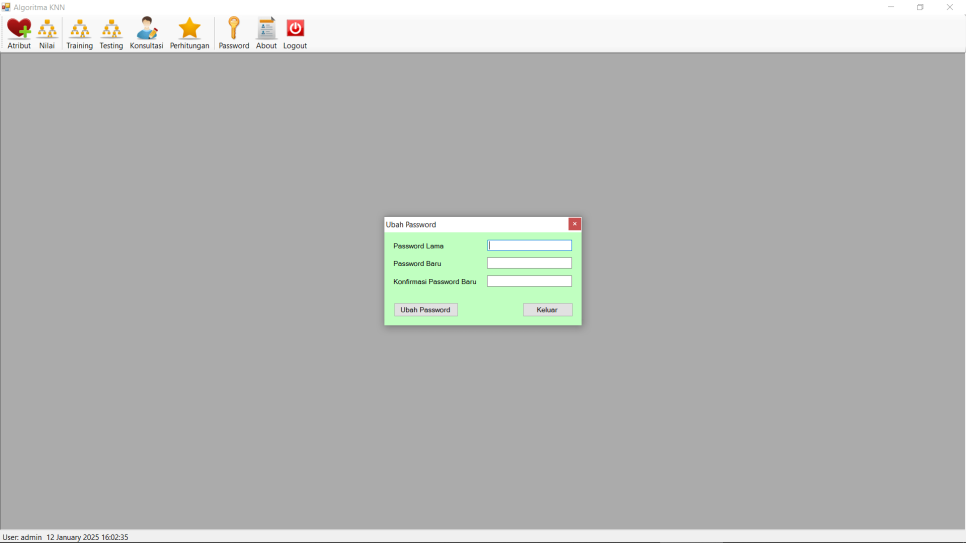
Task: Click the Ubah Password dialog title bar
Action: click(470, 224)
